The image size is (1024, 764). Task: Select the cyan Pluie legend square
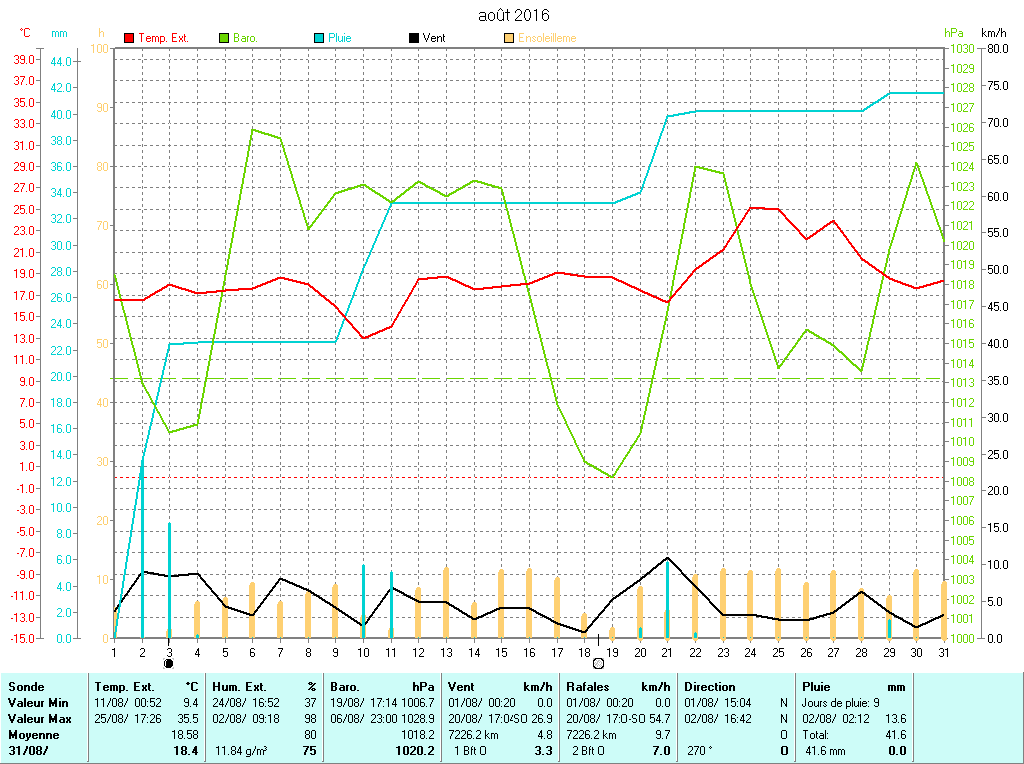(319, 39)
